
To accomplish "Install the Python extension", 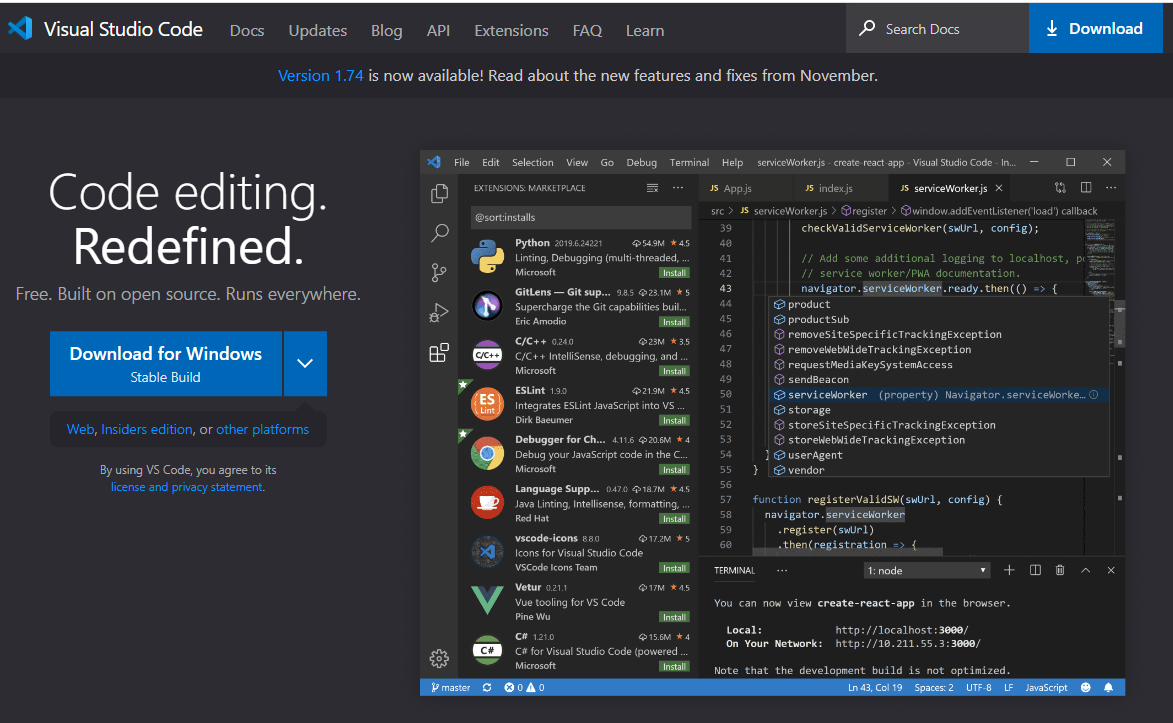I will [x=674, y=273].
